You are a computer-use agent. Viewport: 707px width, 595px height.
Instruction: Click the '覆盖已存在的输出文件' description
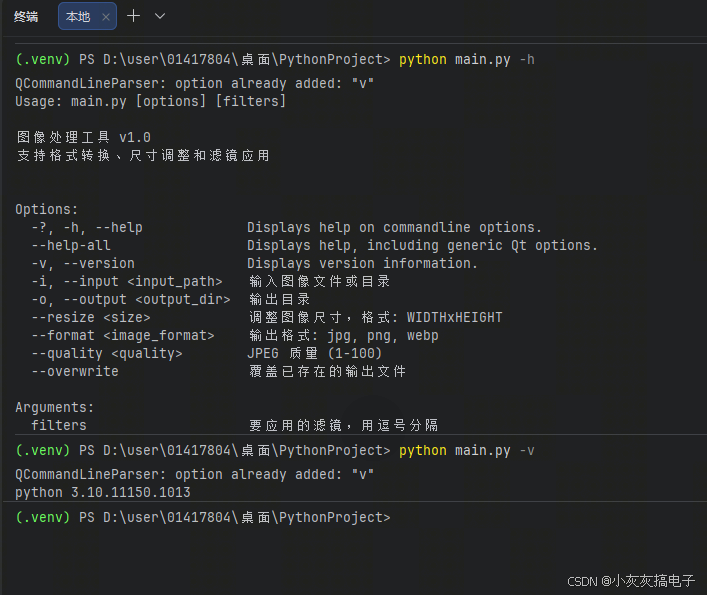(327, 371)
